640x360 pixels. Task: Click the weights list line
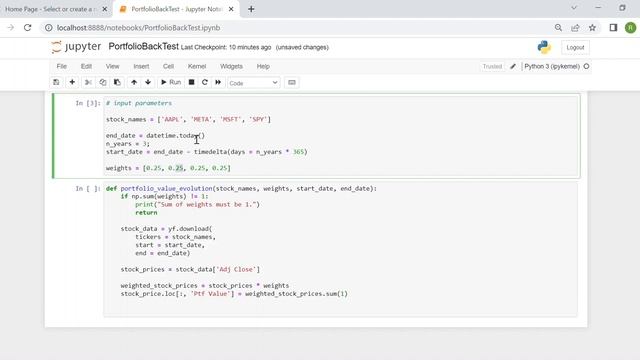pyautogui.click(x=168, y=168)
